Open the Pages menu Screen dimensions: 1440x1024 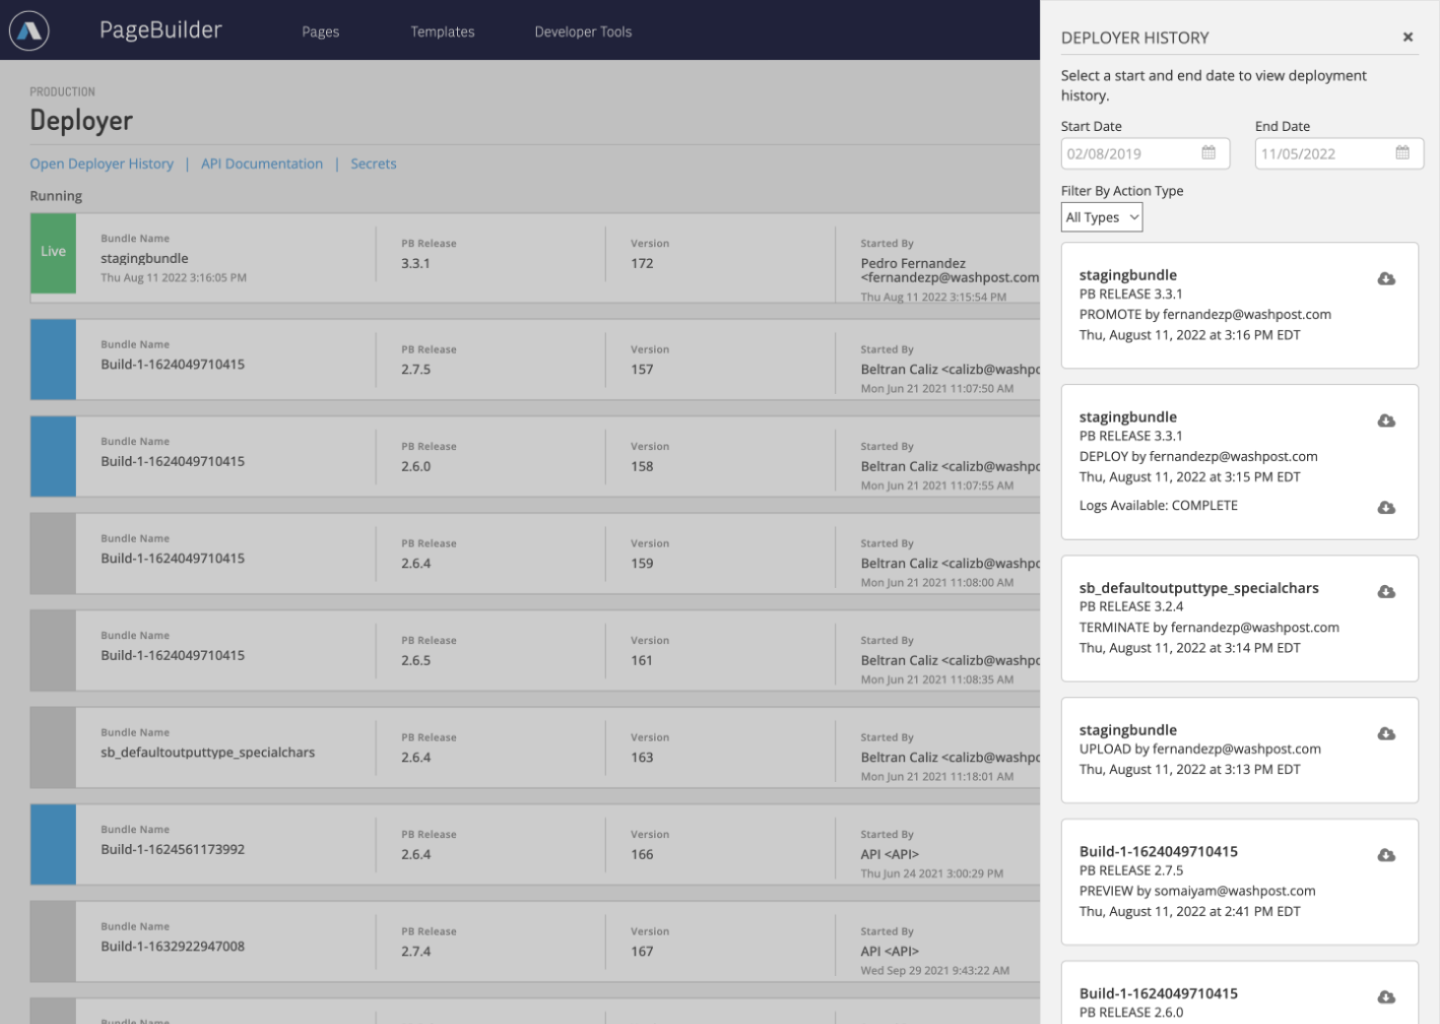[x=320, y=32]
